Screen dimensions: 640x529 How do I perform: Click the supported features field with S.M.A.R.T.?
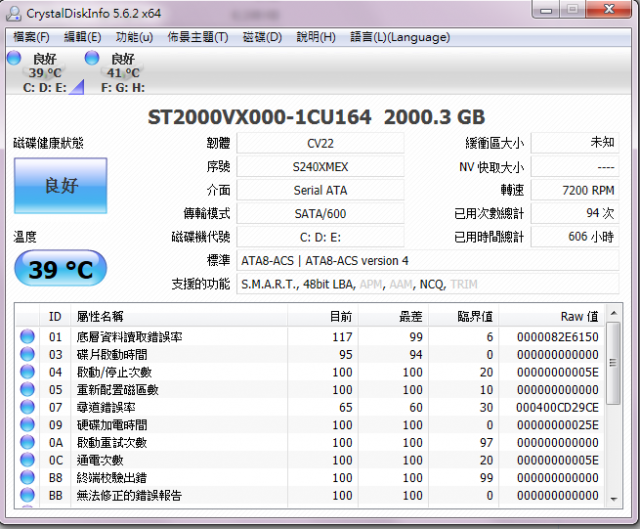point(428,284)
